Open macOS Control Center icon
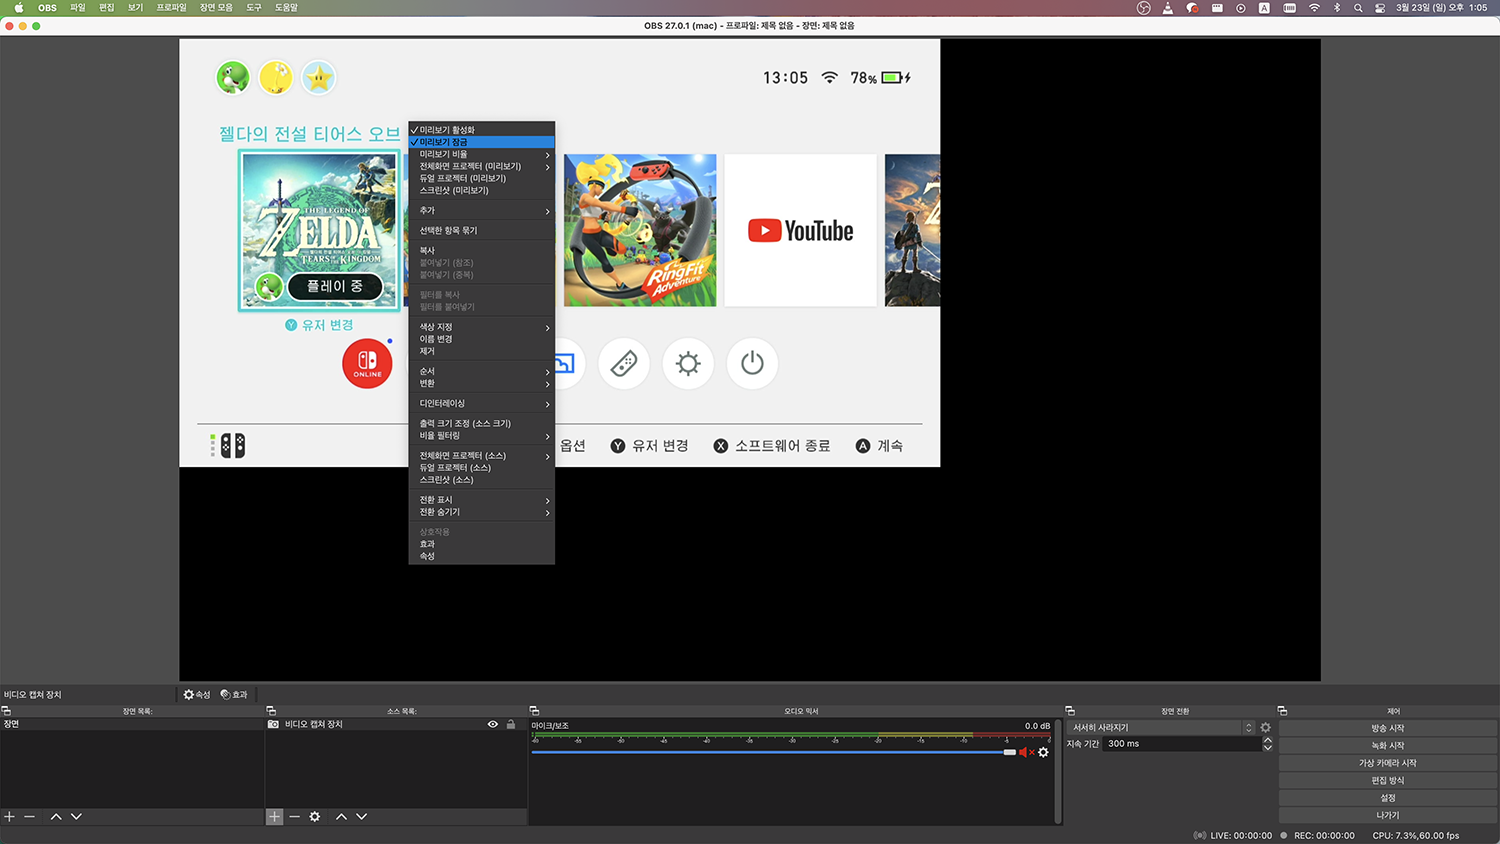 pos(1380,7)
